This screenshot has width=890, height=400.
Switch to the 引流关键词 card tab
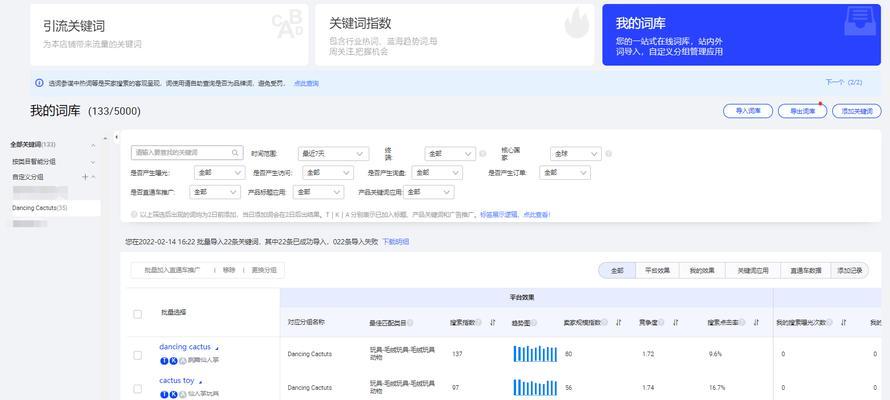coord(169,35)
